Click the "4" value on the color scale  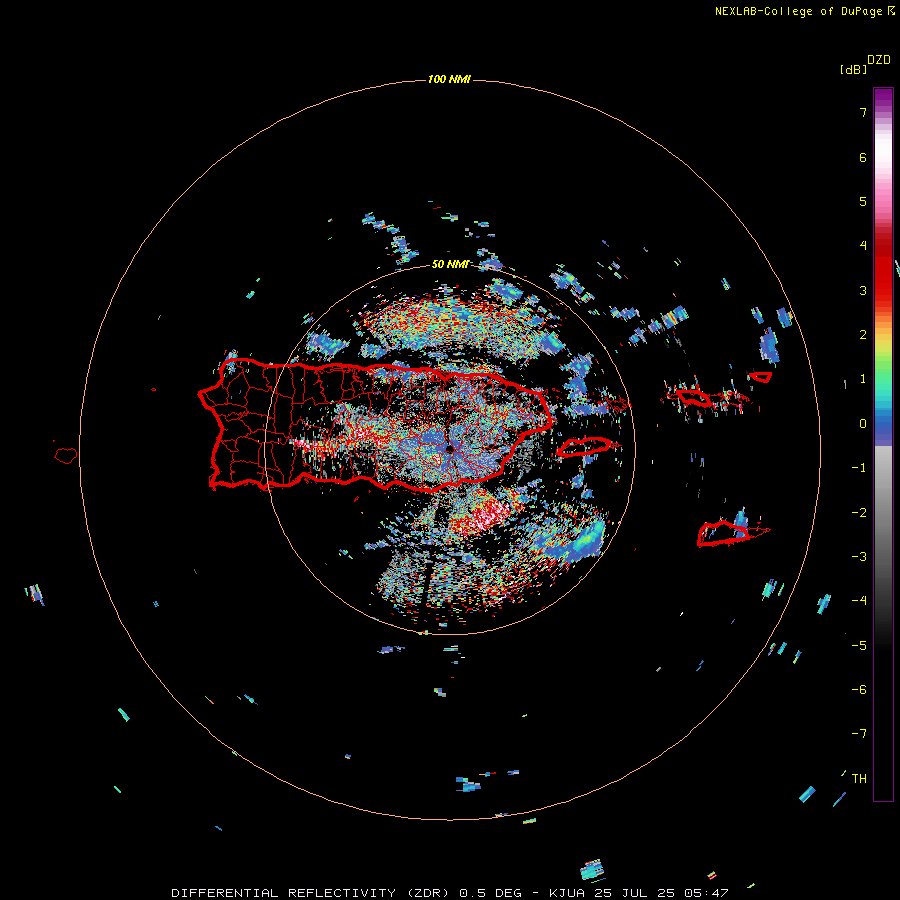click(x=863, y=246)
